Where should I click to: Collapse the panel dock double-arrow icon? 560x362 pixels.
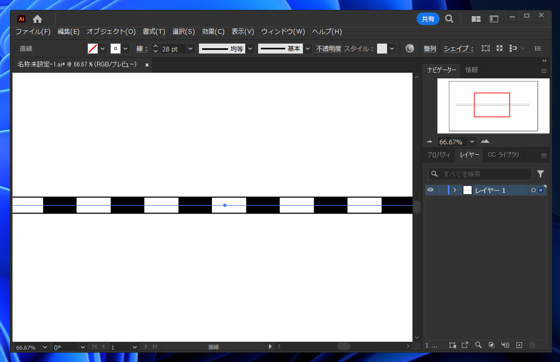pyautogui.click(x=544, y=61)
